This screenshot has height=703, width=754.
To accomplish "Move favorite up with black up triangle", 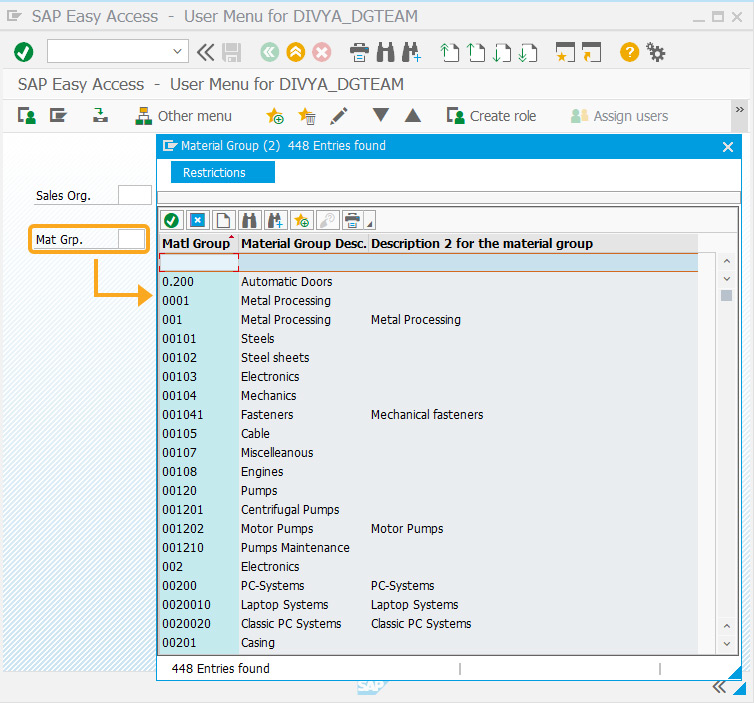I will [413, 115].
